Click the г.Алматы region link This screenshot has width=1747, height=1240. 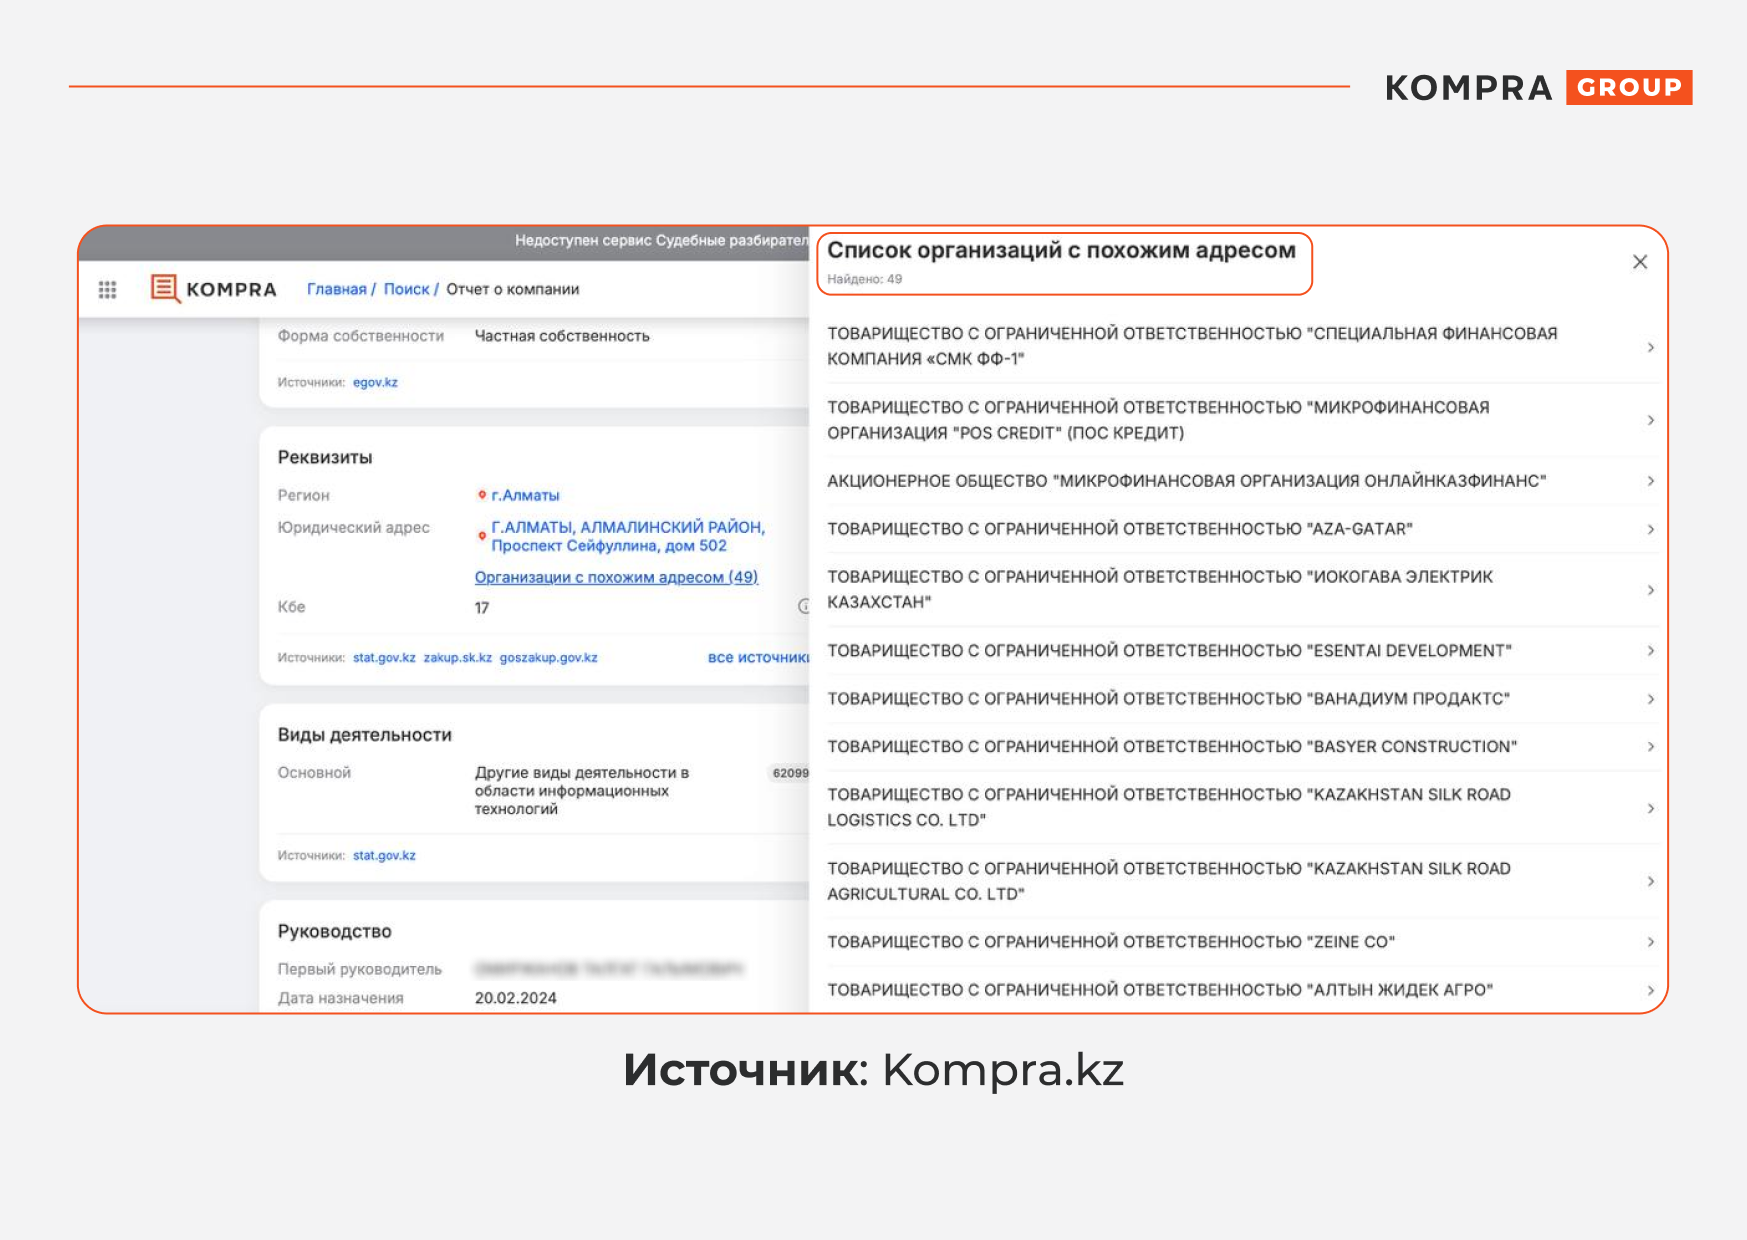tap(525, 495)
